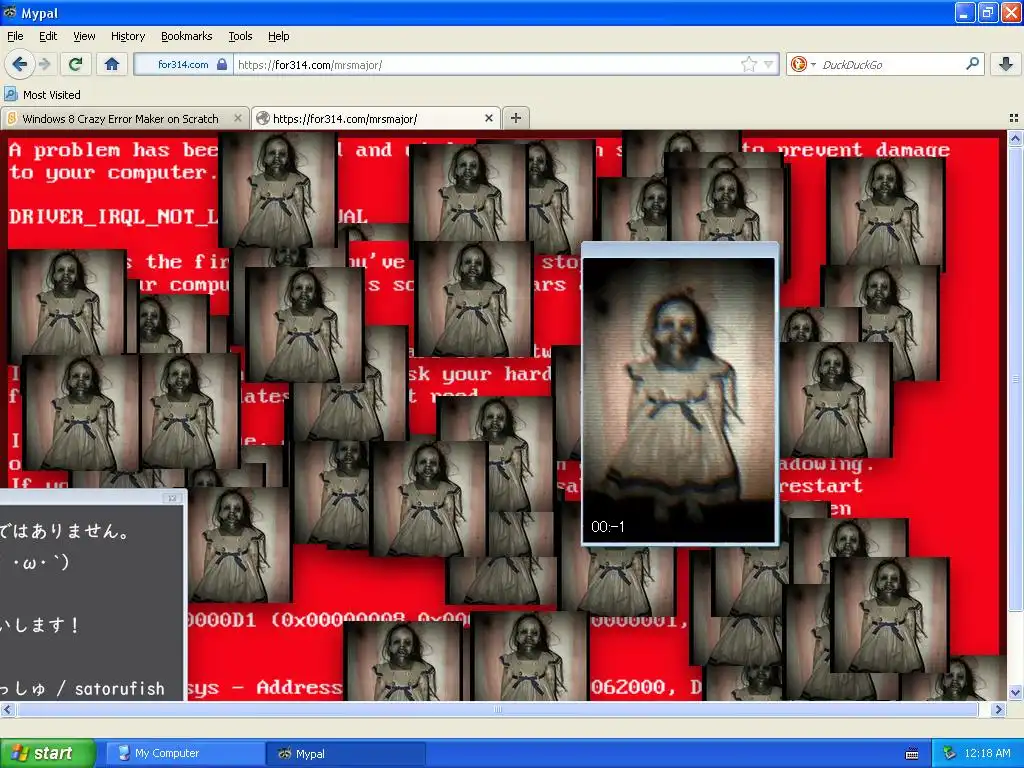Reload the page with the refresh icon
1024x768 pixels.
click(x=75, y=64)
